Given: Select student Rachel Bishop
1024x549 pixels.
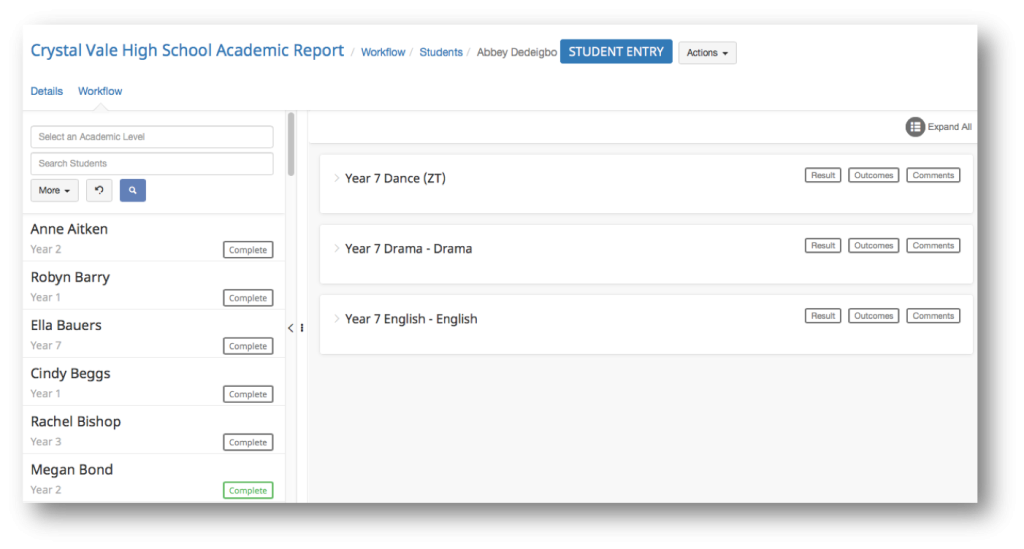Looking at the screenshot, I should tap(76, 422).
